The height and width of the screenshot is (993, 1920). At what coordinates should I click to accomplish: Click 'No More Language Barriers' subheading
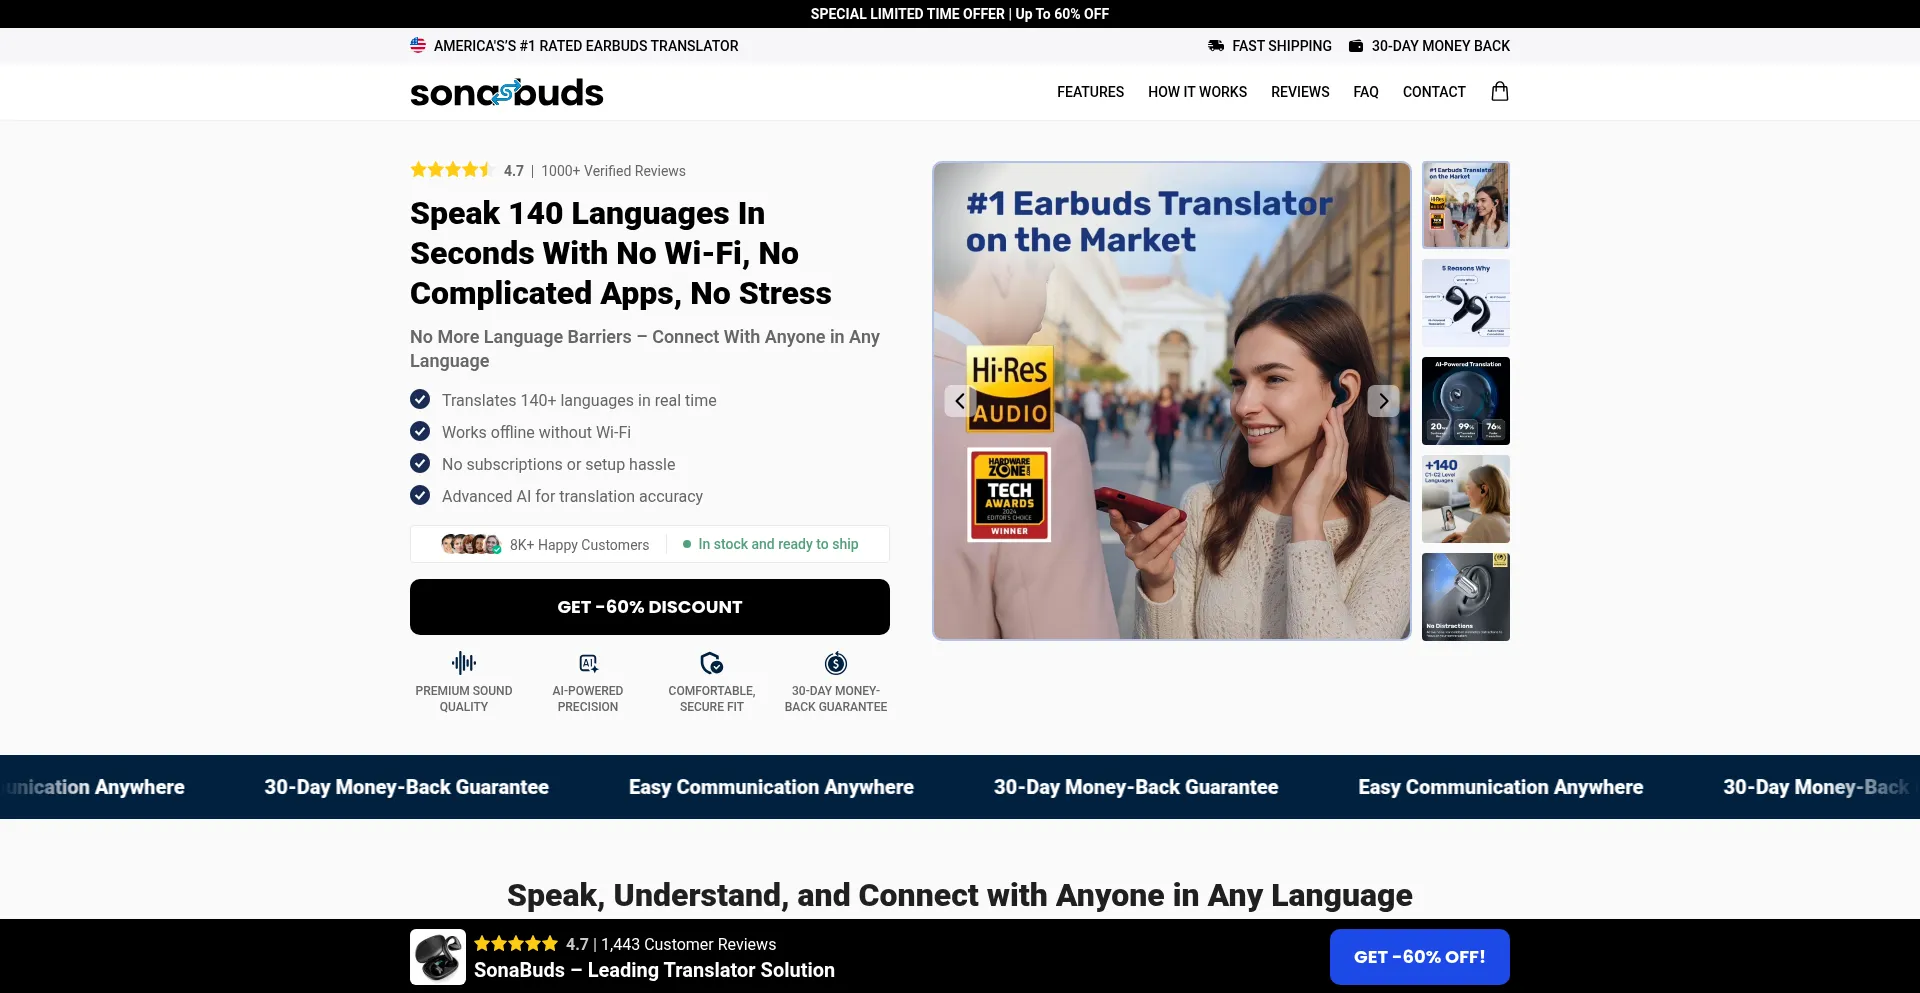tap(645, 349)
